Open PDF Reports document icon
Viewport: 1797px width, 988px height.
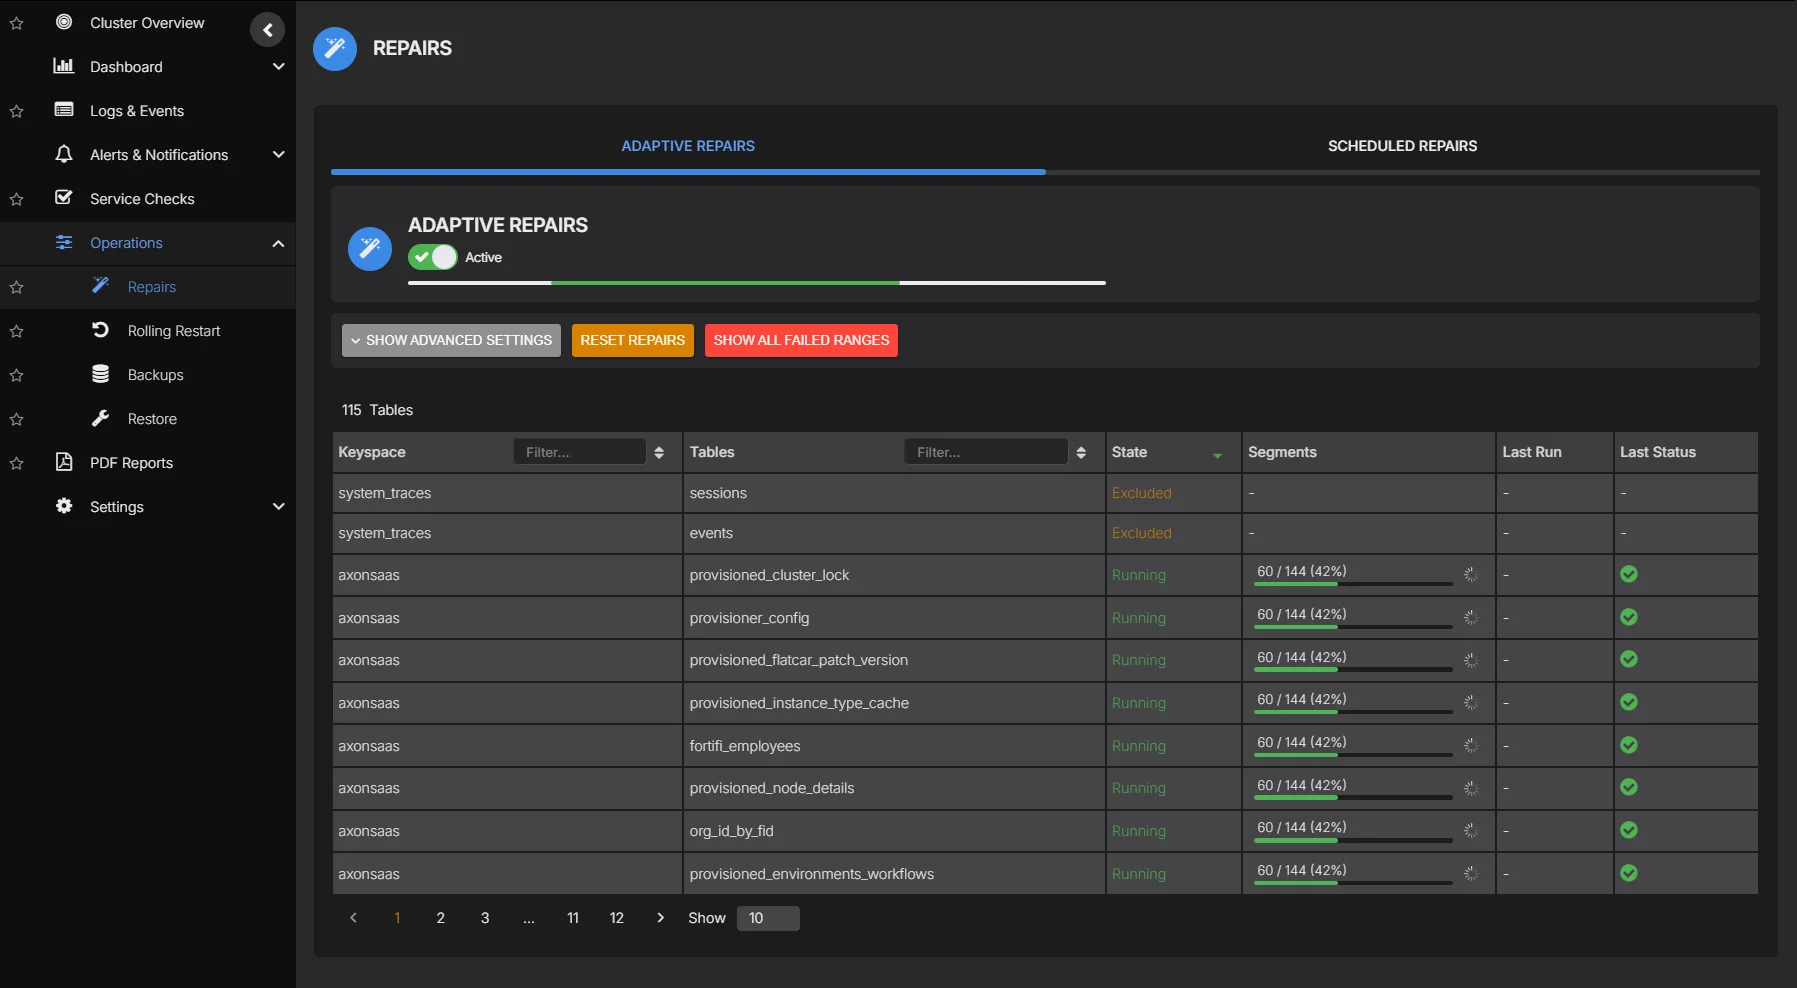pyautogui.click(x=64, y=462)
